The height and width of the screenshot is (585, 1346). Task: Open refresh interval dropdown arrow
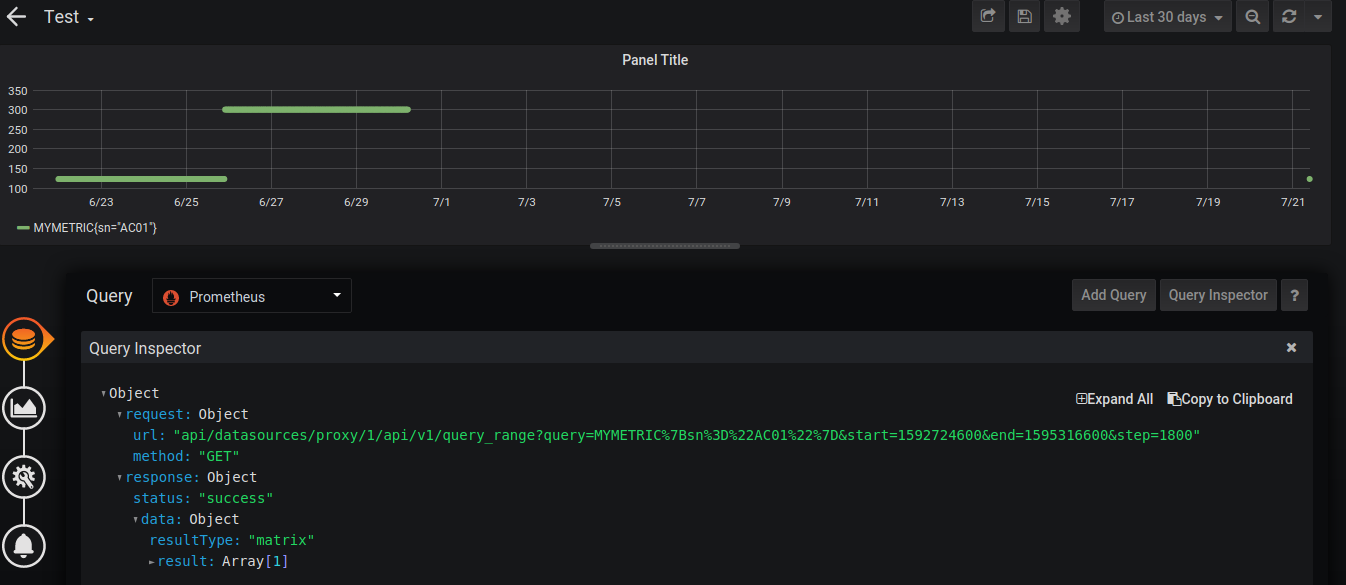[1318, 17]
